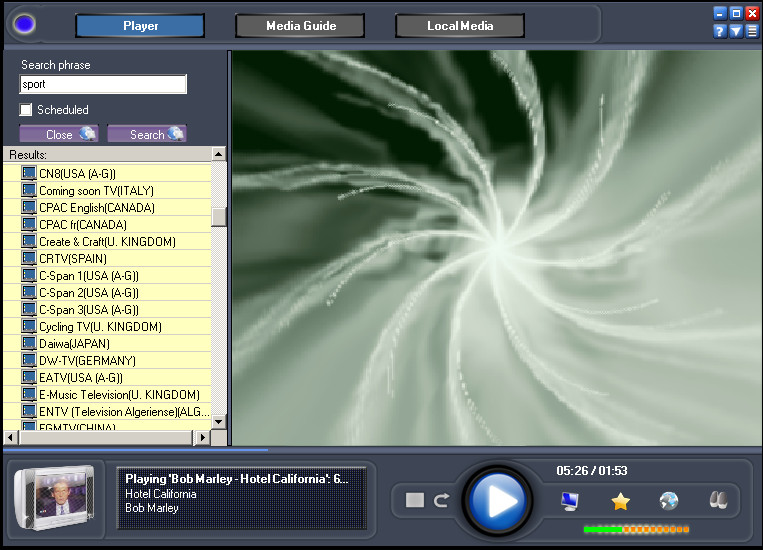763x550 pixels.
Task: Open the Local Media tab
Action: click(460, 26)
